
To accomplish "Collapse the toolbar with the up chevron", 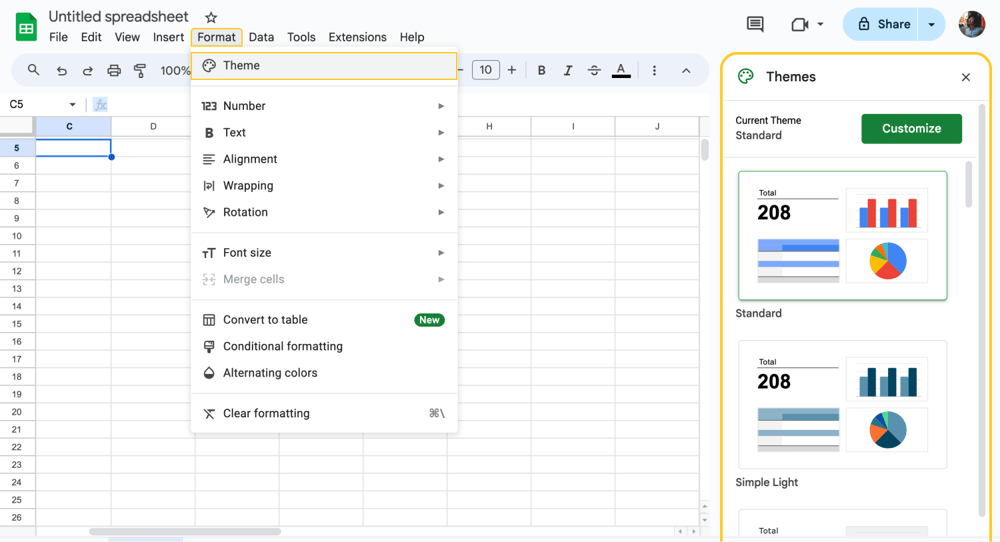I will [686, 70].
